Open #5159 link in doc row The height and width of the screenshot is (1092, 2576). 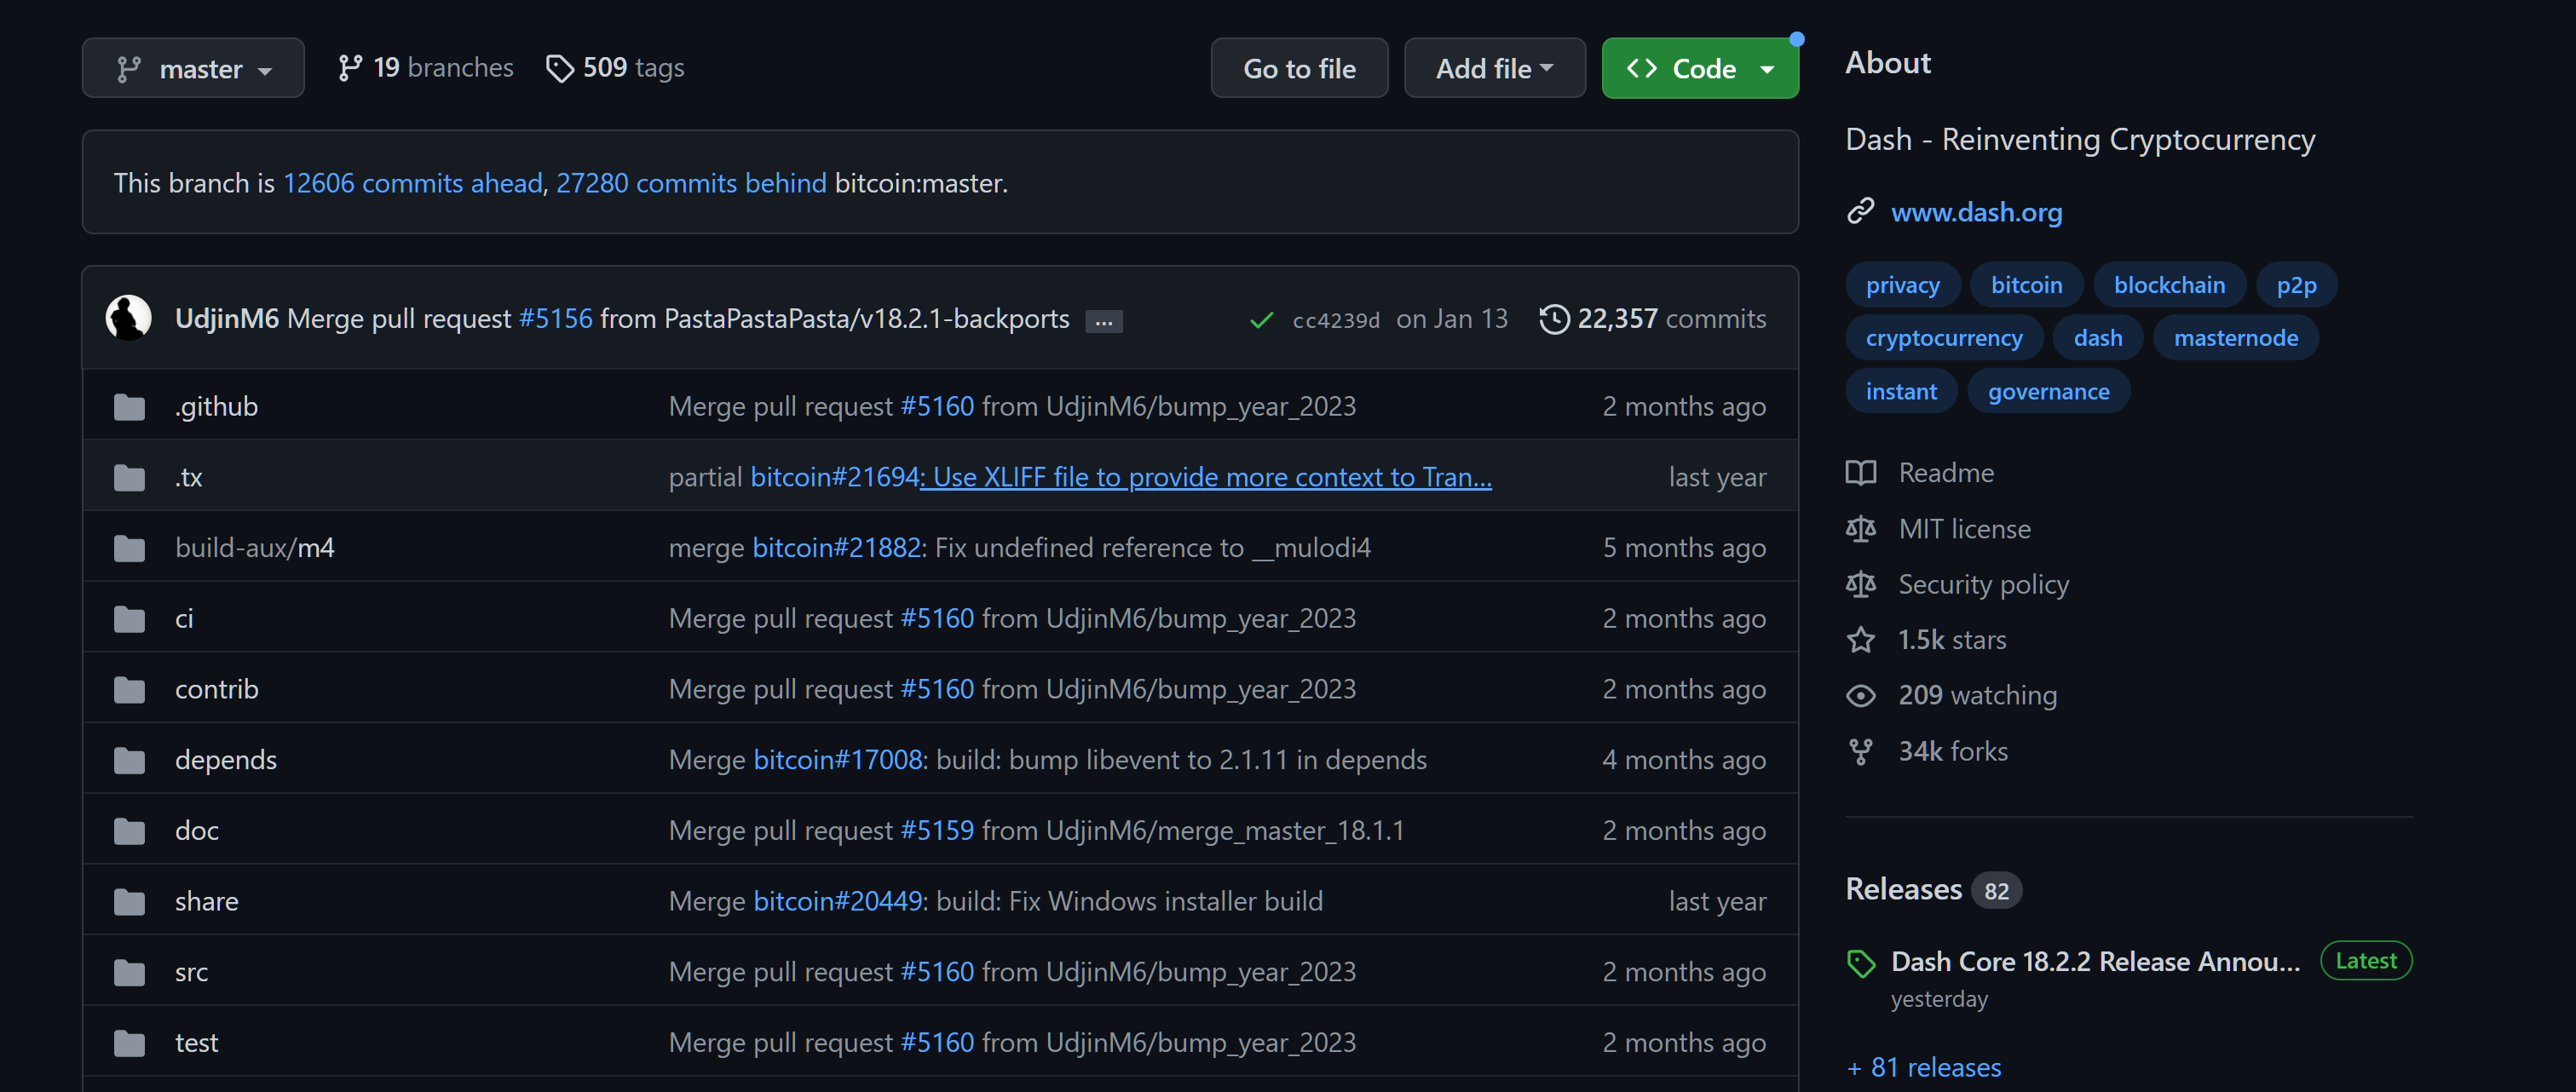[x=937, y=830]
